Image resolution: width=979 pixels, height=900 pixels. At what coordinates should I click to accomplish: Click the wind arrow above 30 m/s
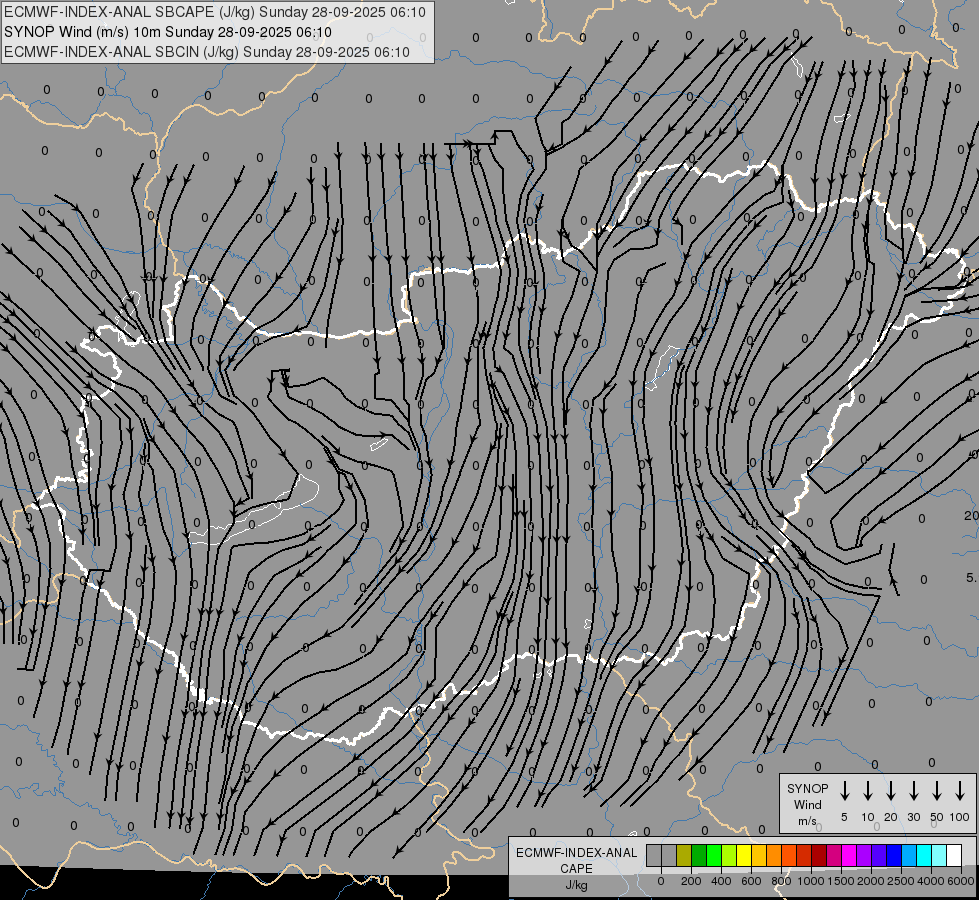pyautogui.click(x=913, y=790)
